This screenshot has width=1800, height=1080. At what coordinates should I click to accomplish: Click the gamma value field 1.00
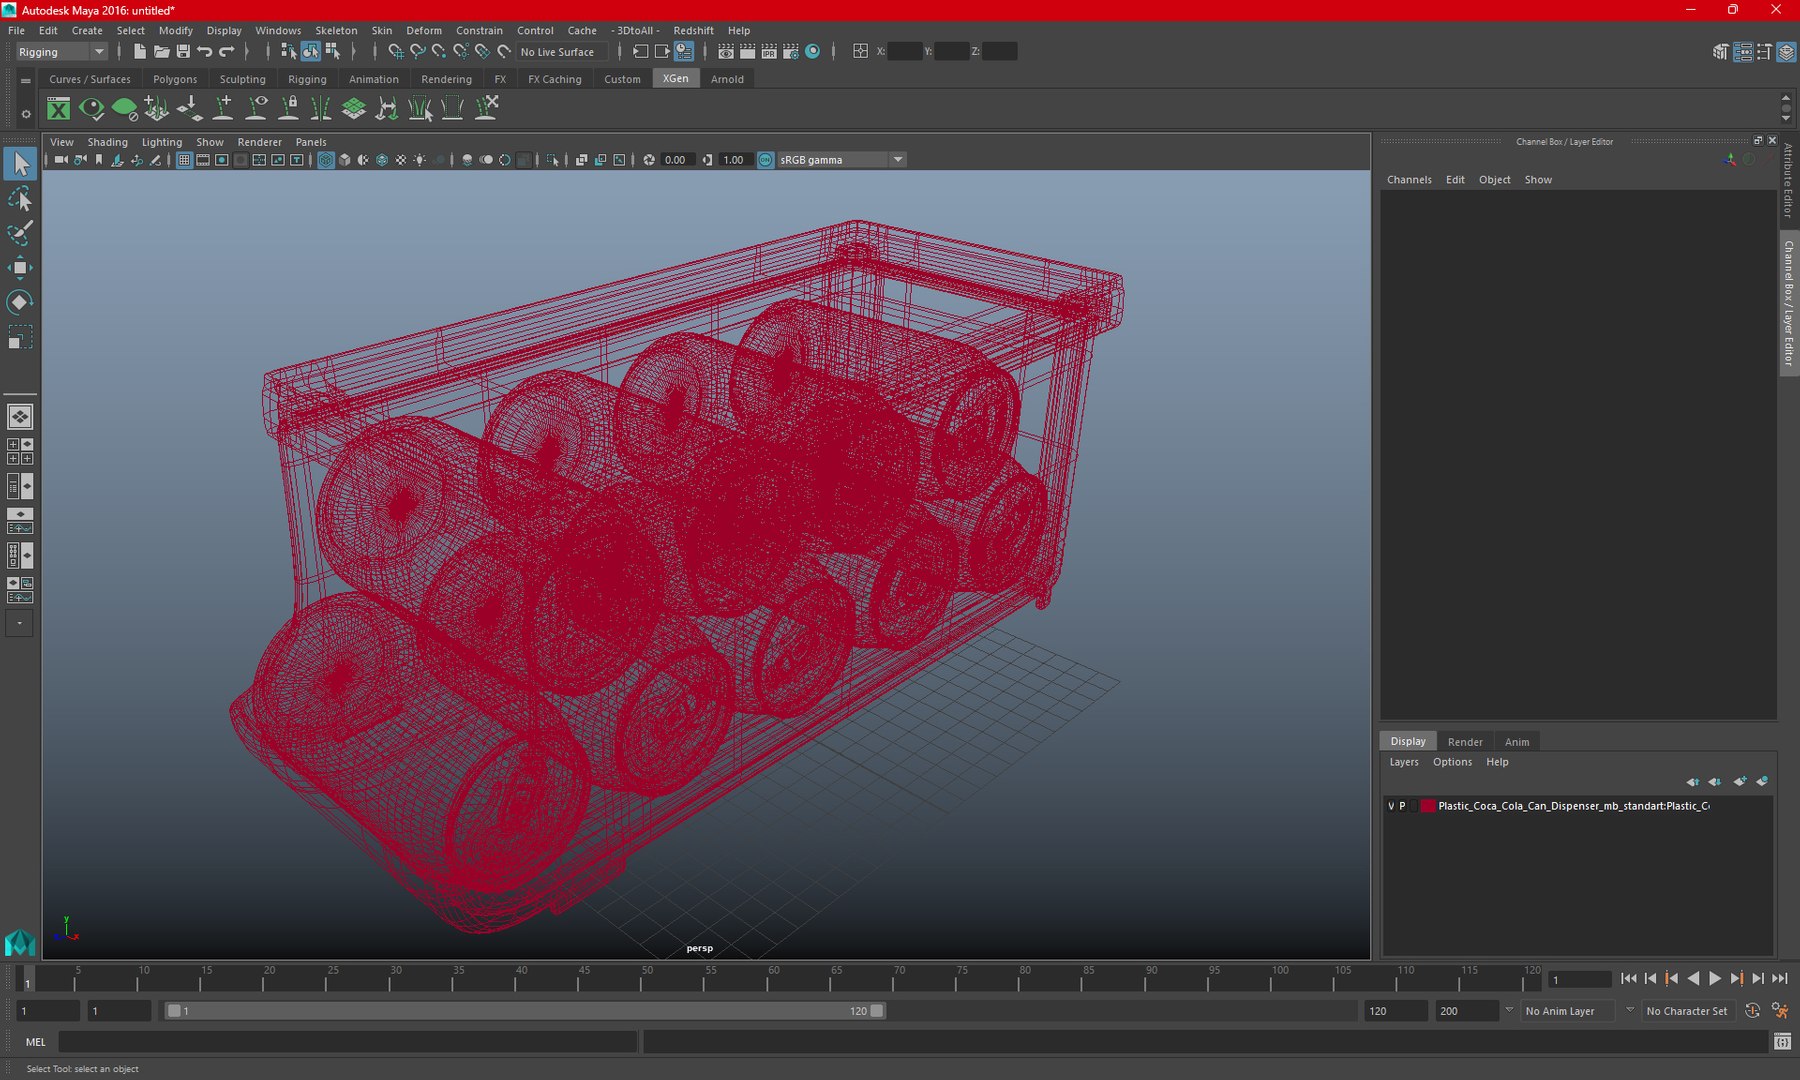734,160
